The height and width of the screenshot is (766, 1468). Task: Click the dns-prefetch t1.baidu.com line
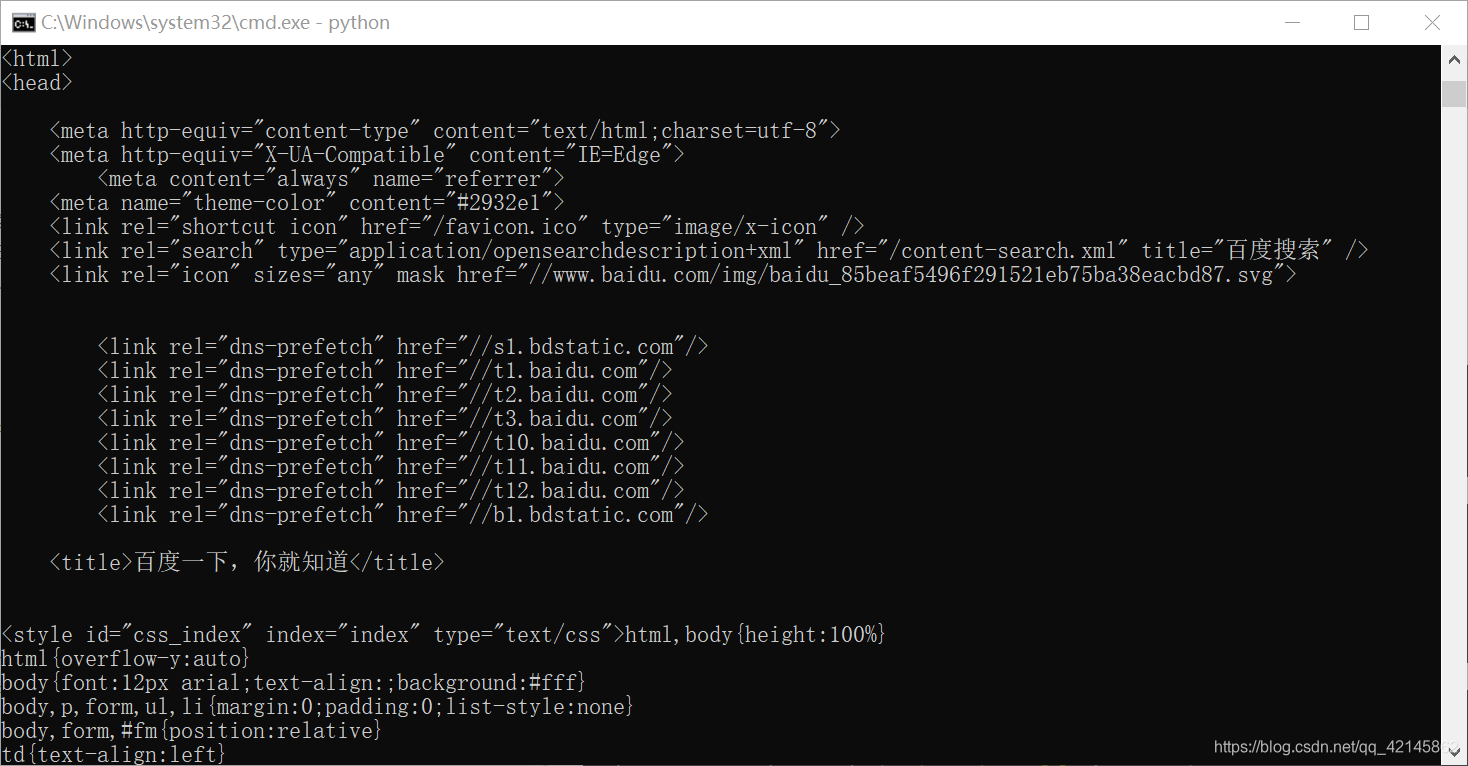pos(385,371)
